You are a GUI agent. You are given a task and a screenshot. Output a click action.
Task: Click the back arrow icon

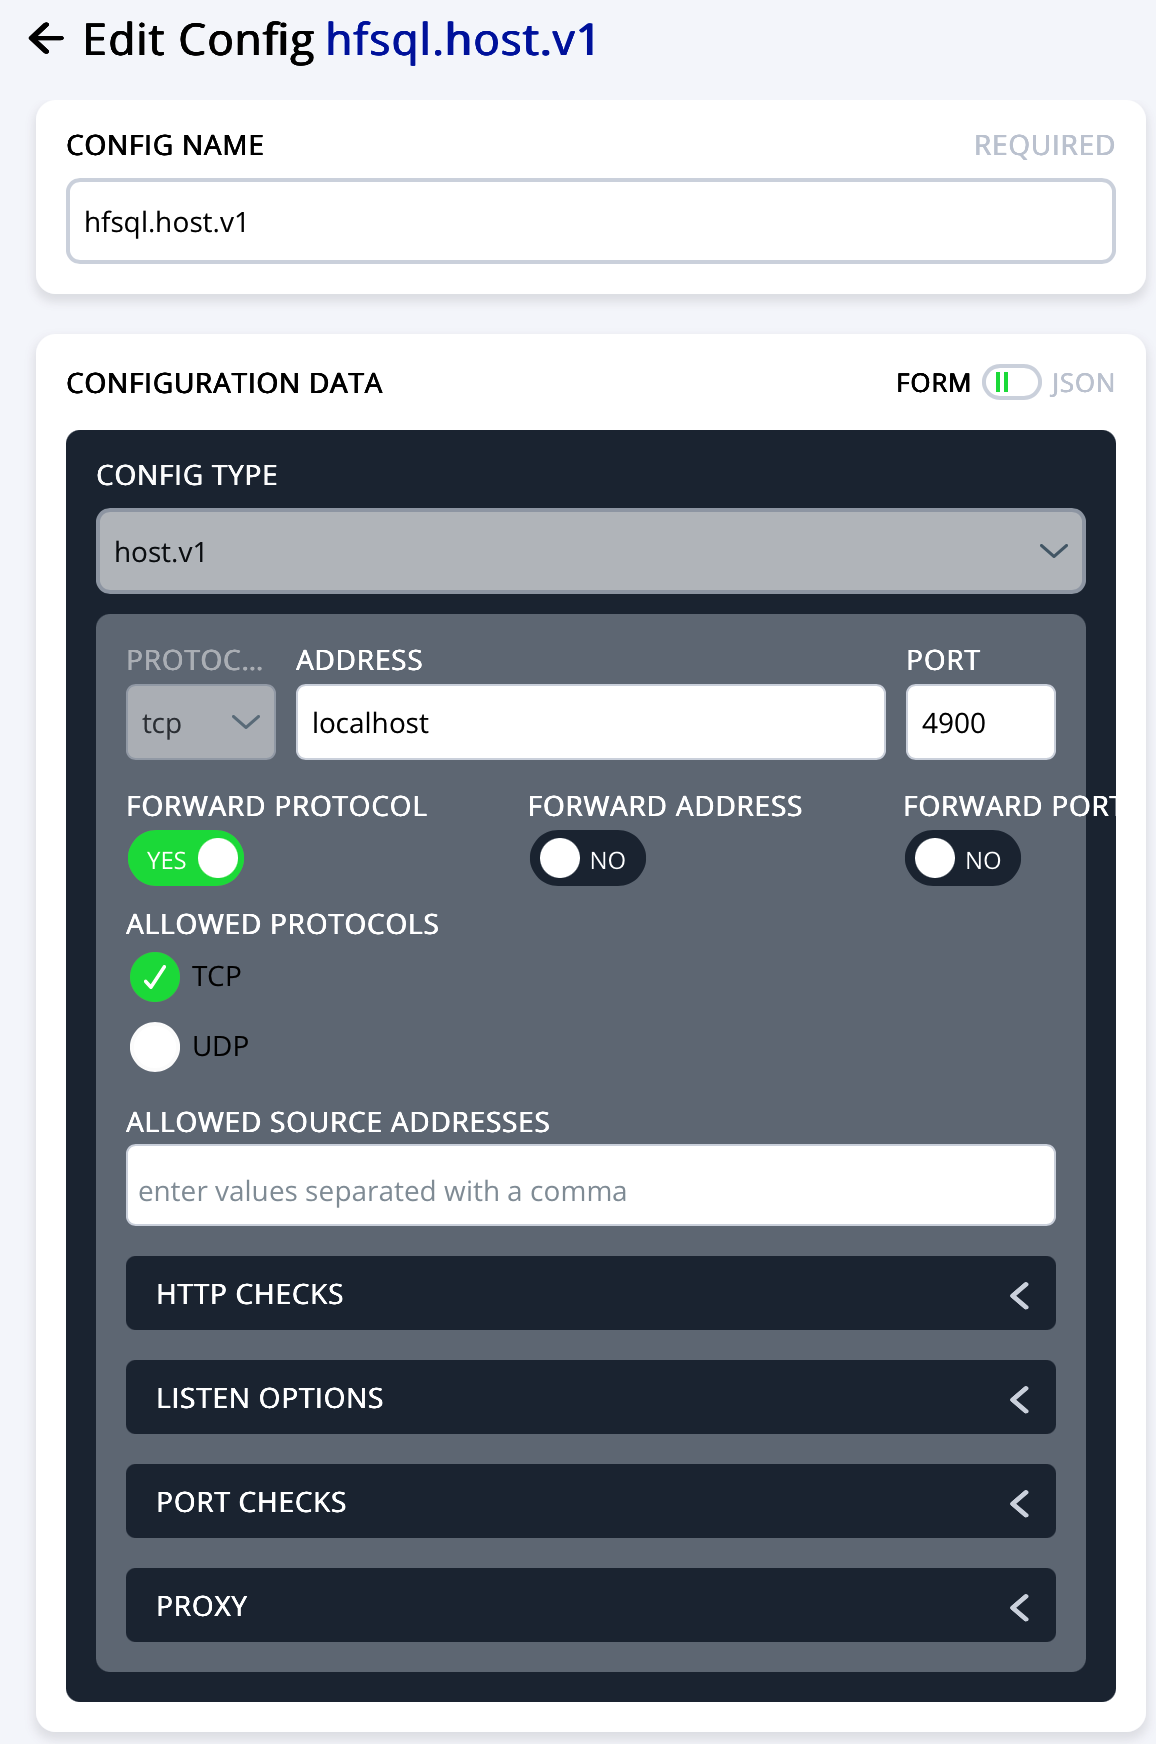tap(46, 40)
